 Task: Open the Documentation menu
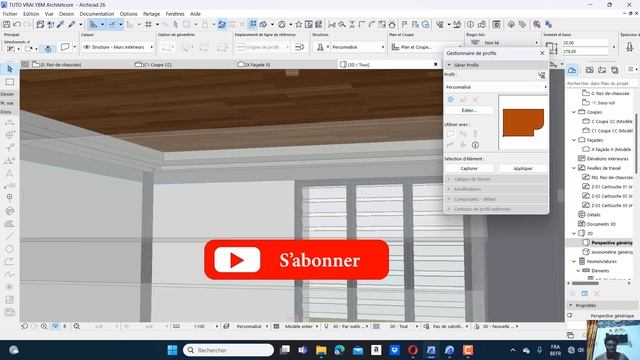pos(97,14)
